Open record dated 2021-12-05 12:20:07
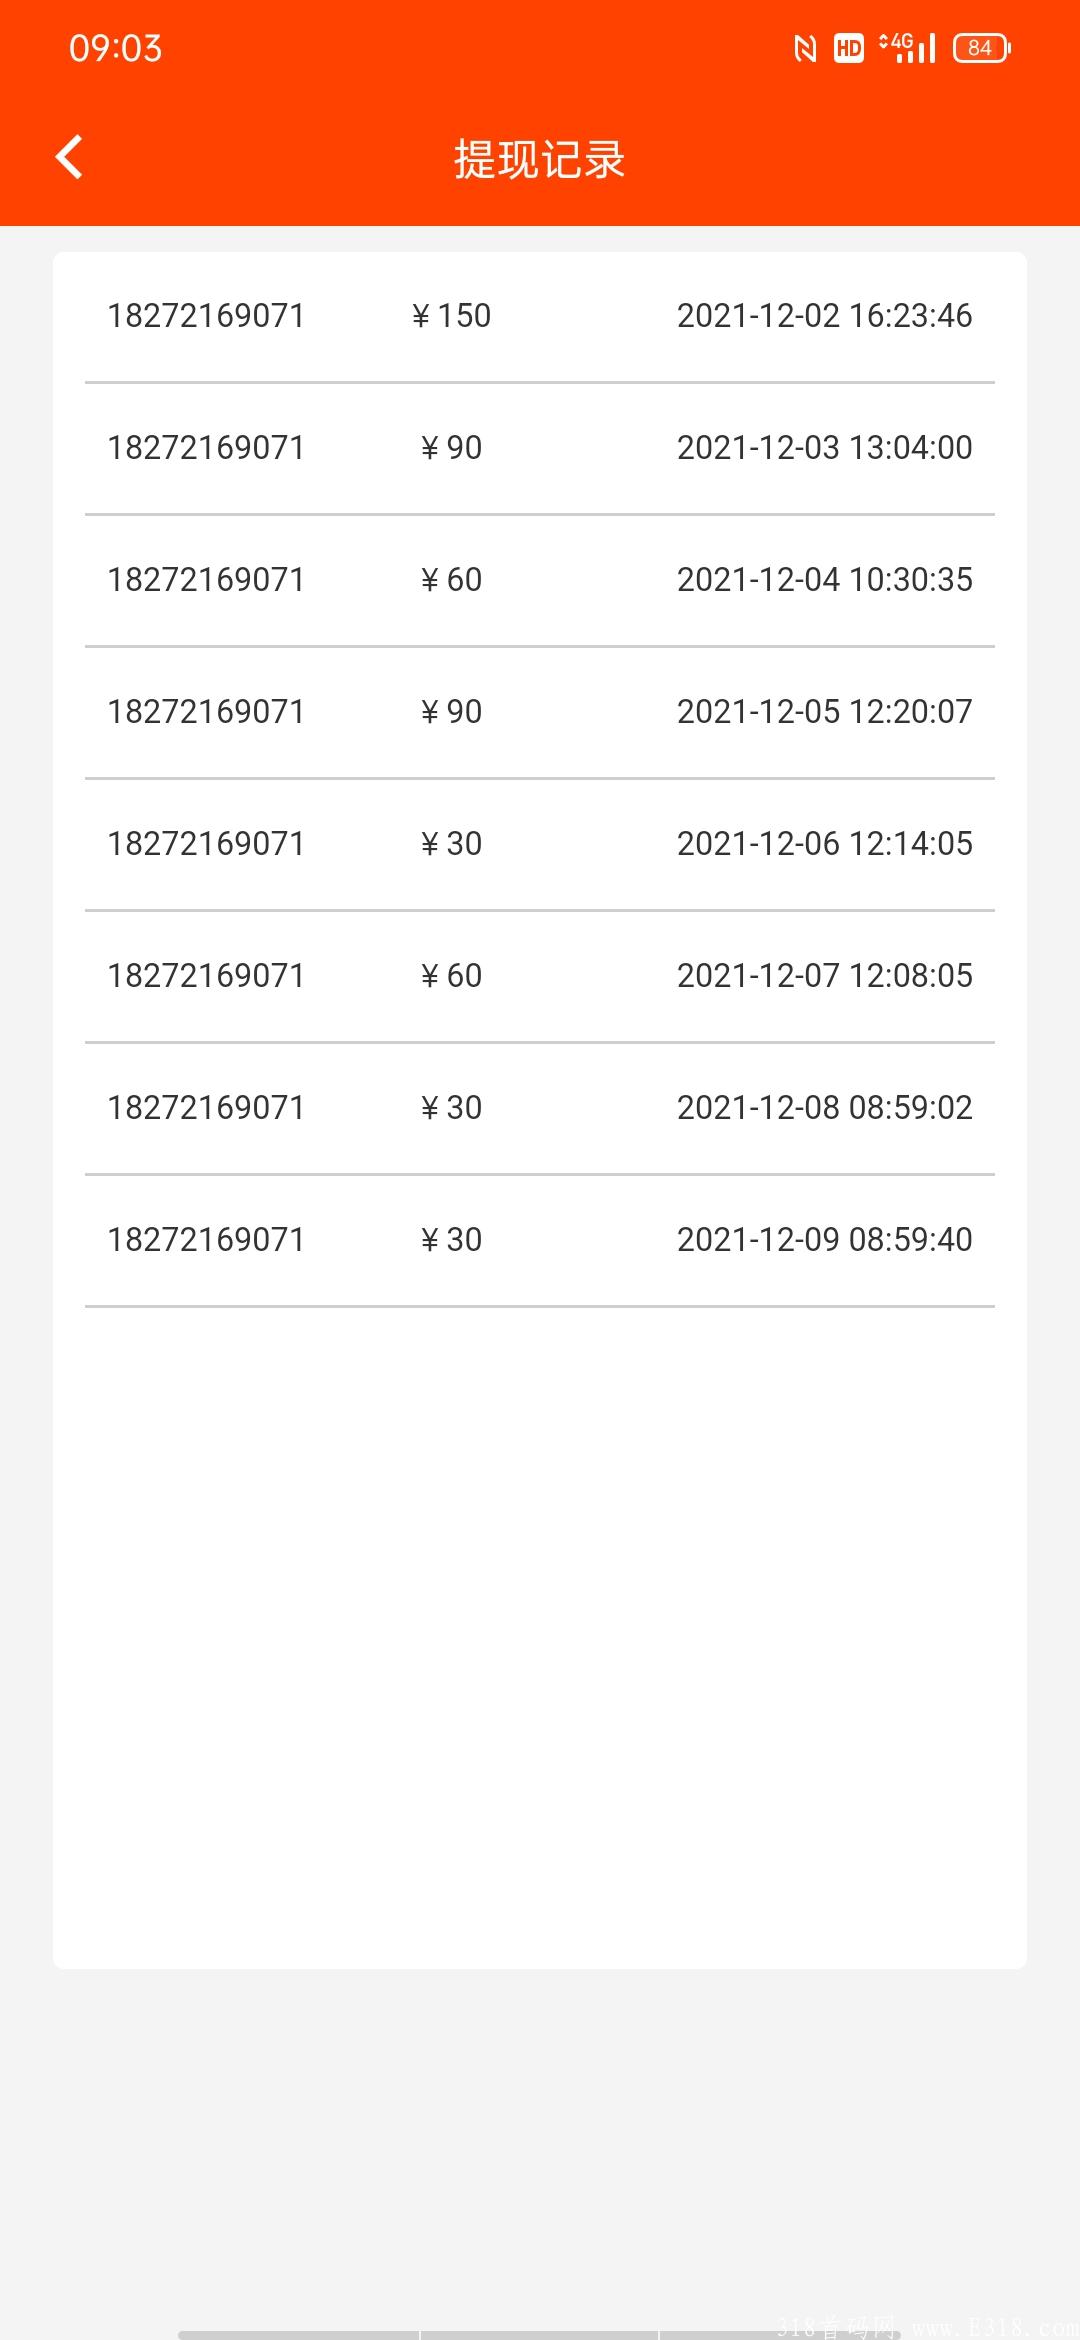The height and width of the screenshot is (2340, 1080). (x=540, y=712)
